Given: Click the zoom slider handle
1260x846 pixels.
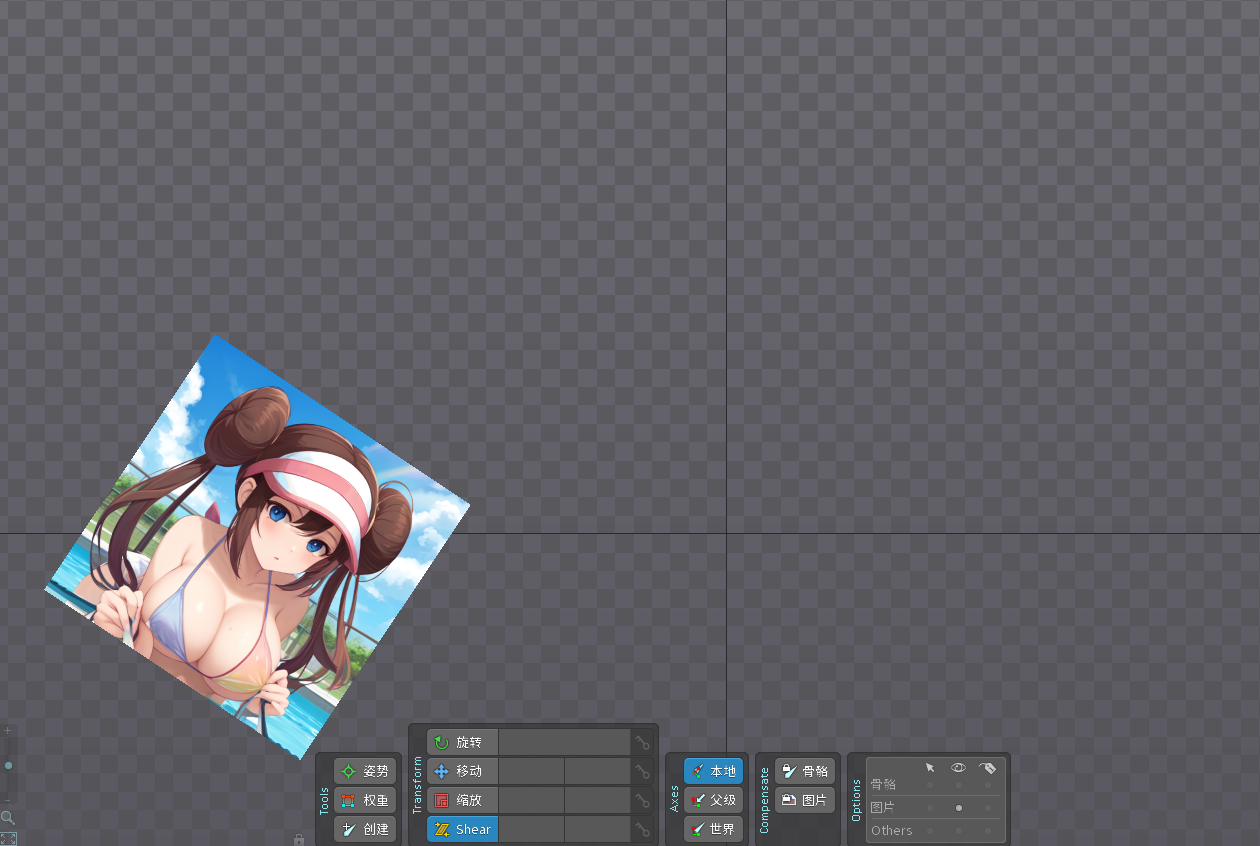Looking at the screenshot, I should [8, 766].
